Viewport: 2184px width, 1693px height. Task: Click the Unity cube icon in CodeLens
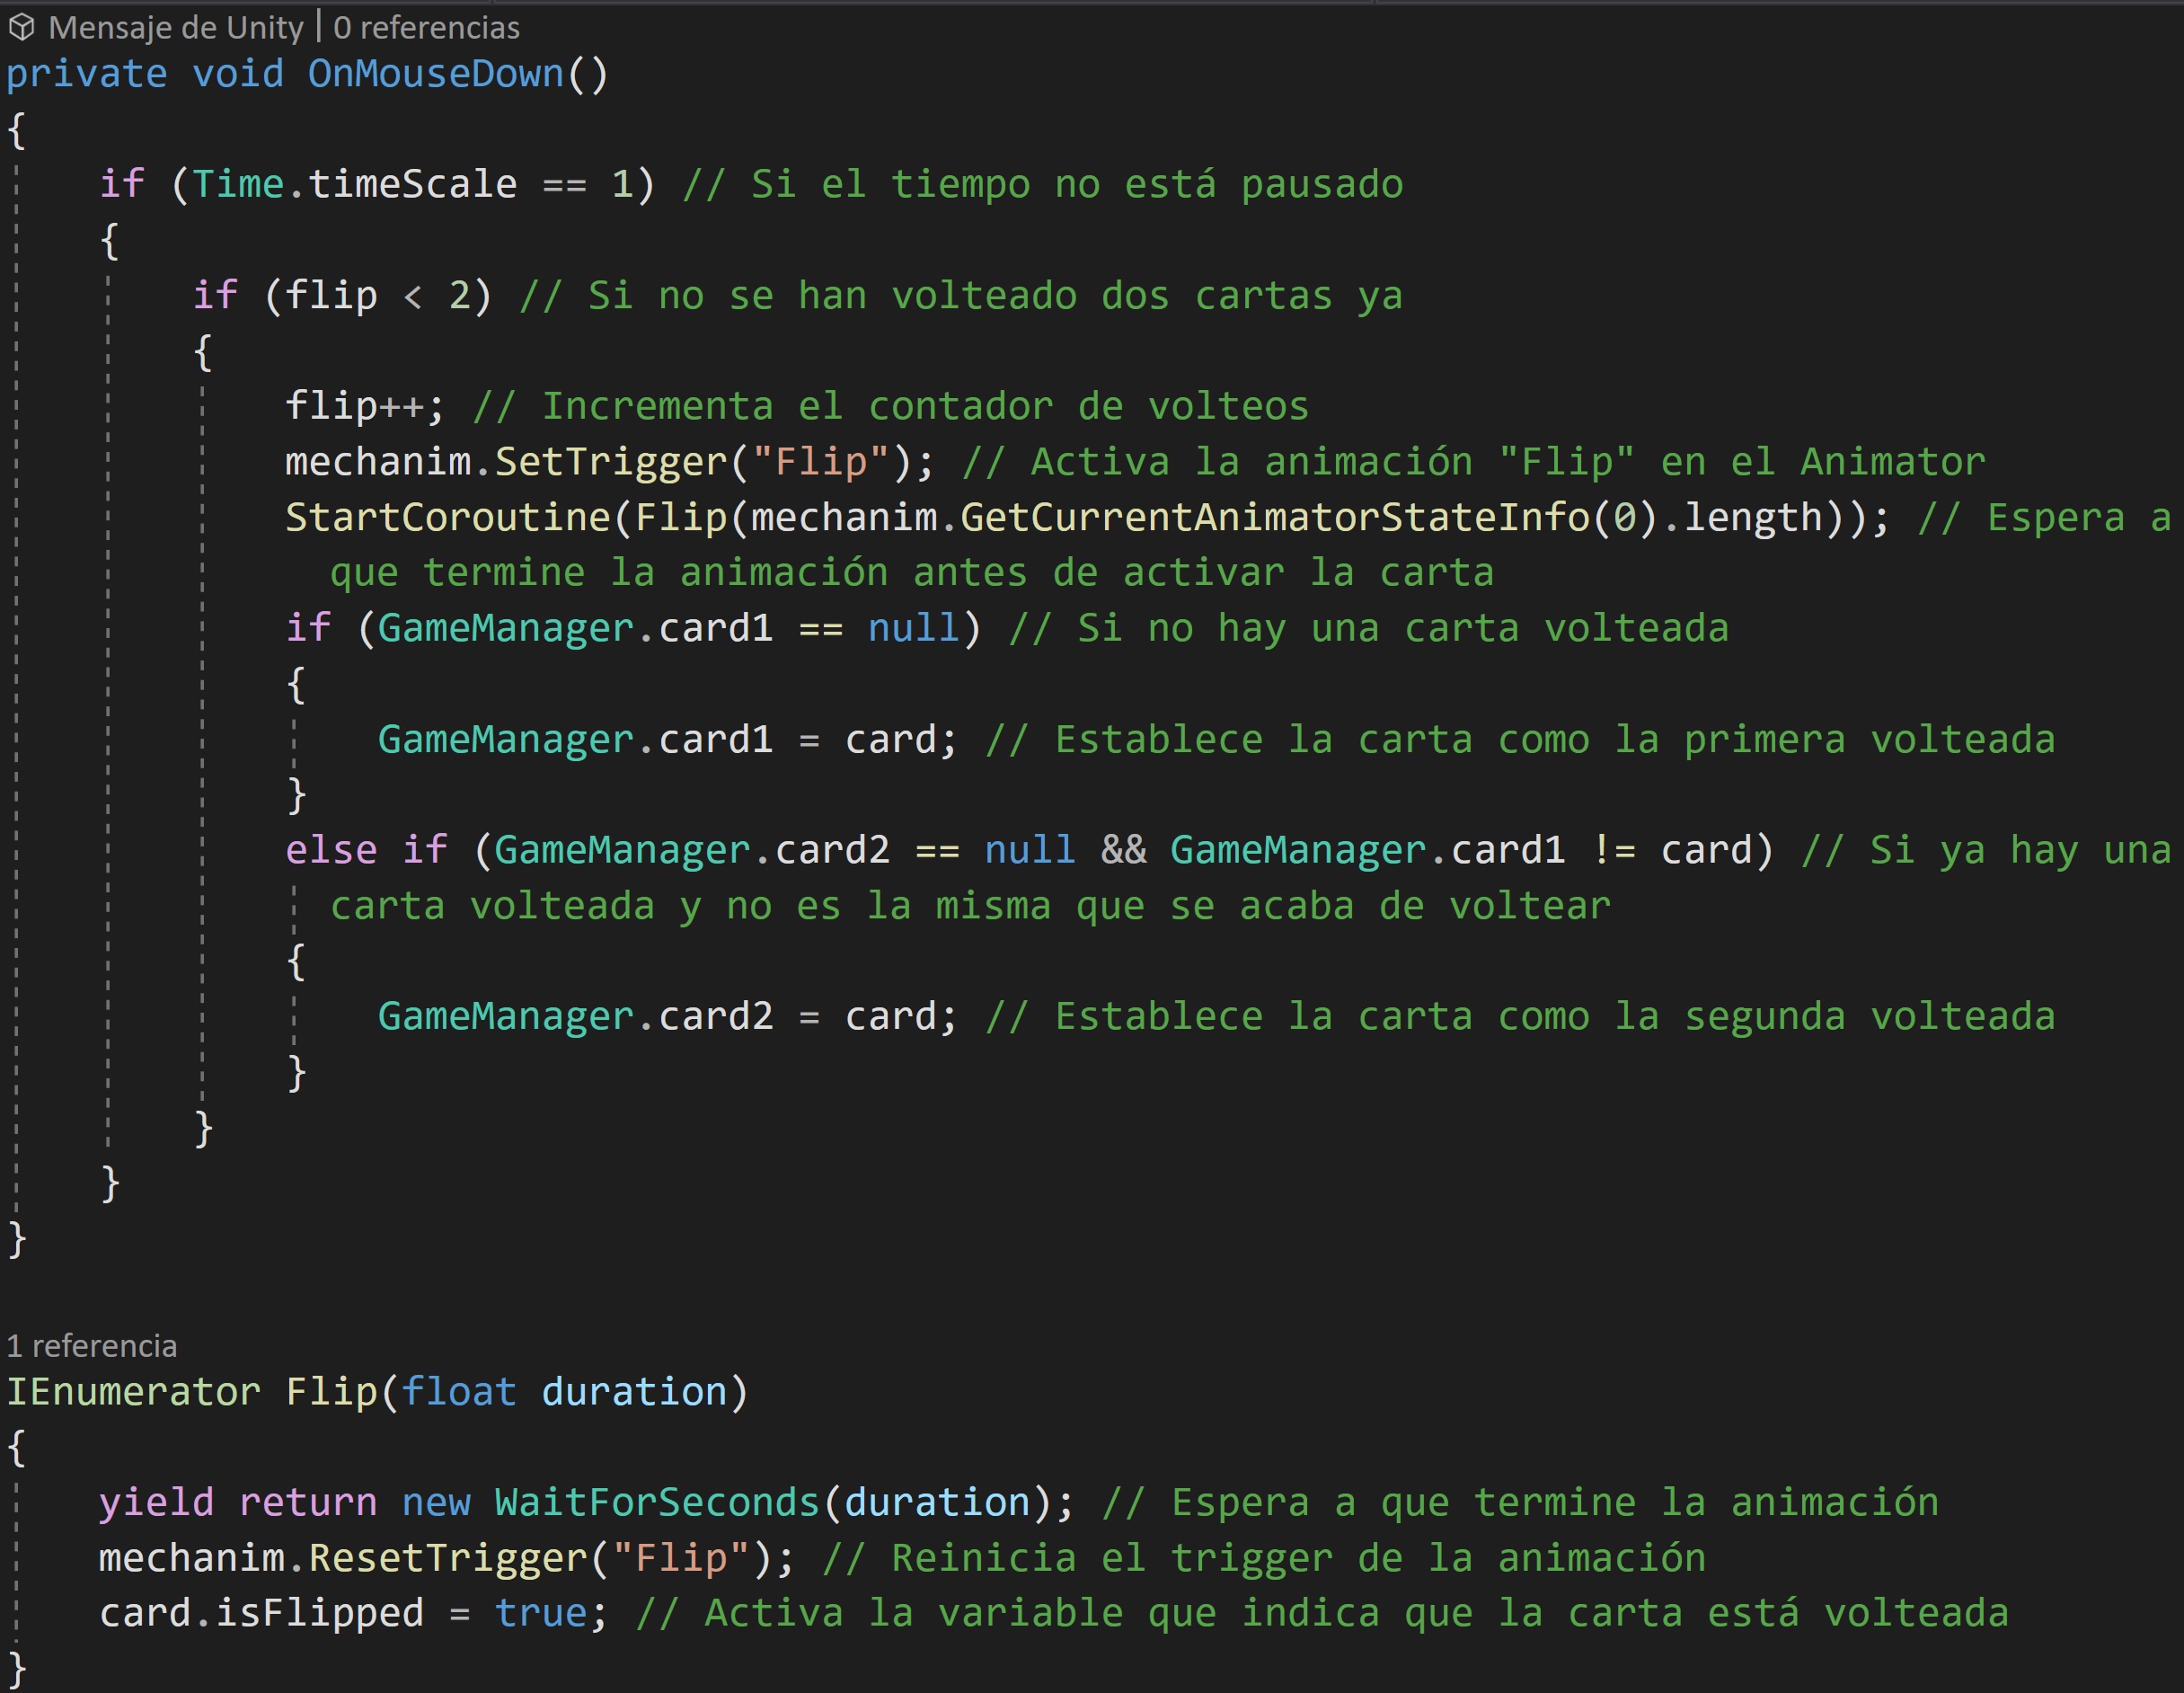[x=22, y=28]
